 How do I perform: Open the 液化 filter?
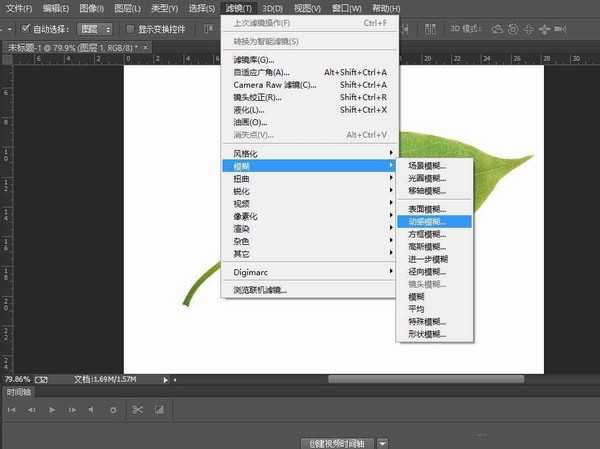click(x=250, y=109)
